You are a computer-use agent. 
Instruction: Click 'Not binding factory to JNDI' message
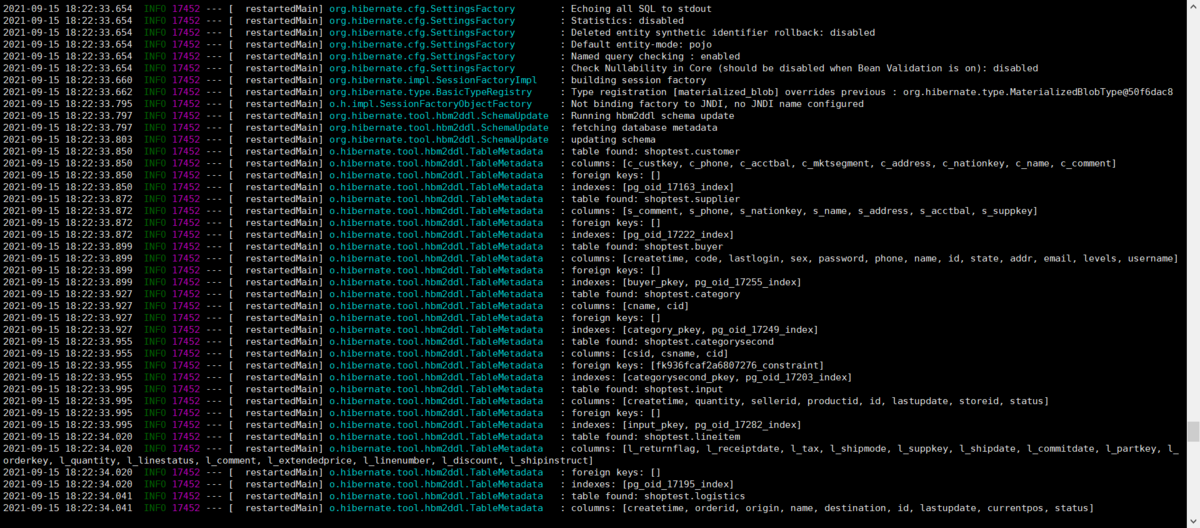[717, 104]
